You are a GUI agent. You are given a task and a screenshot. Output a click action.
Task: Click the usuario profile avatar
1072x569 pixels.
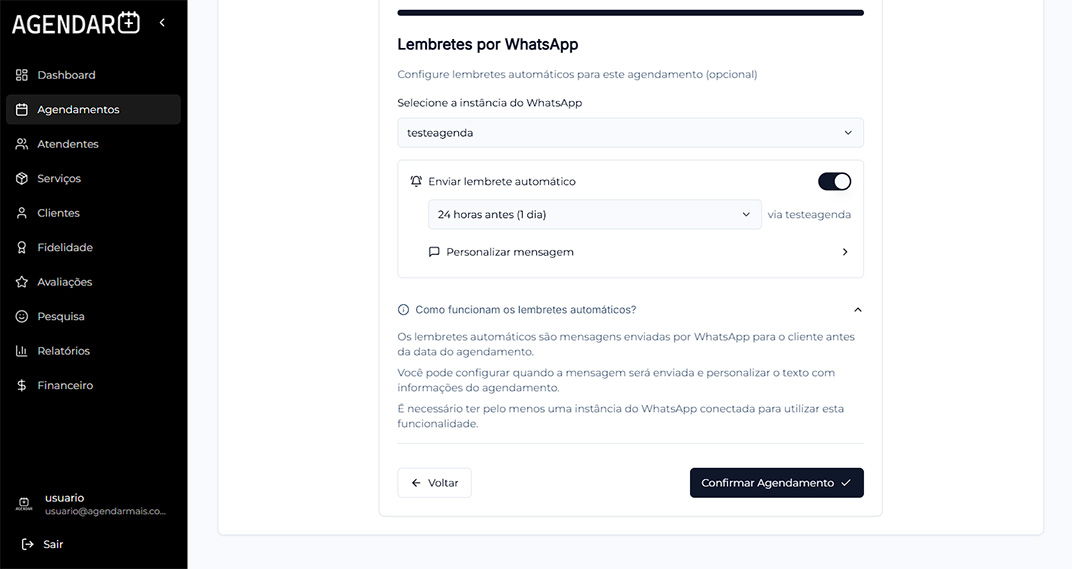point(24,504)
